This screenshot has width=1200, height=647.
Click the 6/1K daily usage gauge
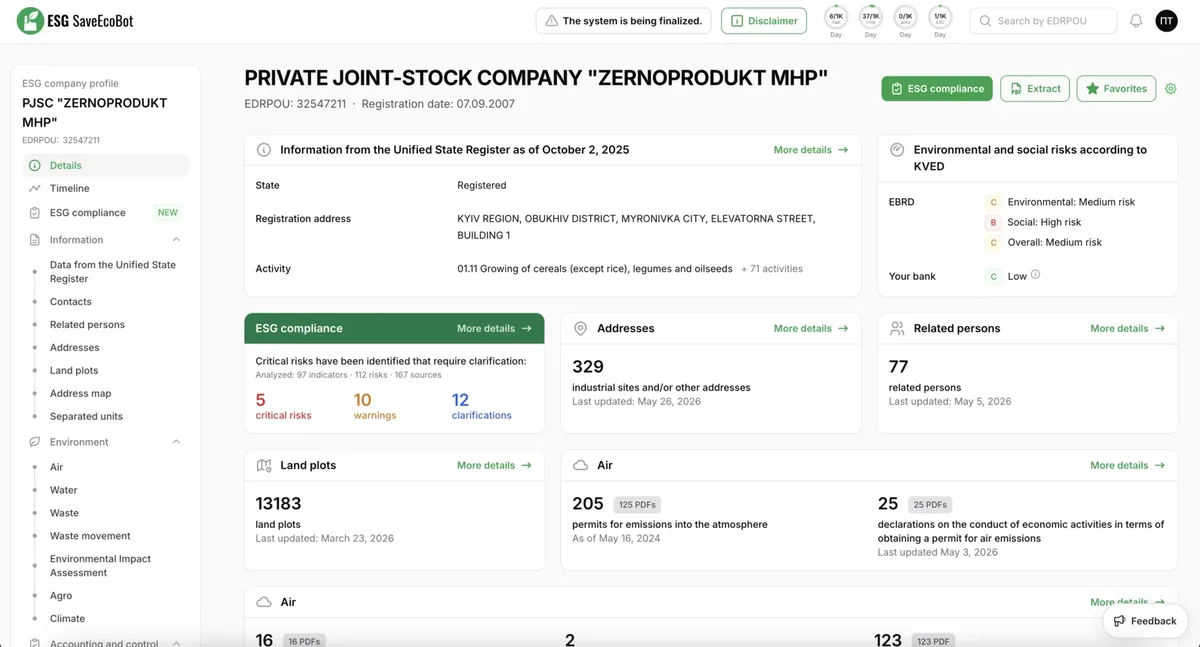pyautogui.click(x=836, y=18)
